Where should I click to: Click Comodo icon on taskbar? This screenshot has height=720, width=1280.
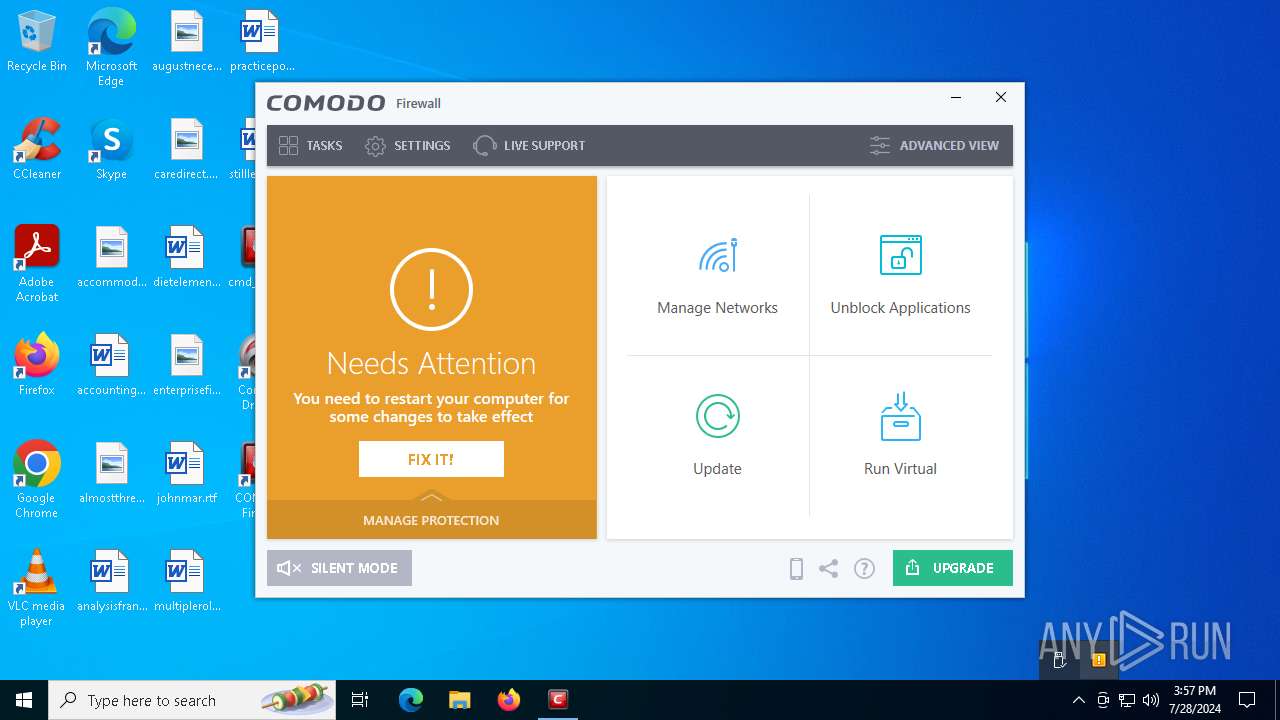pos(558,700)
